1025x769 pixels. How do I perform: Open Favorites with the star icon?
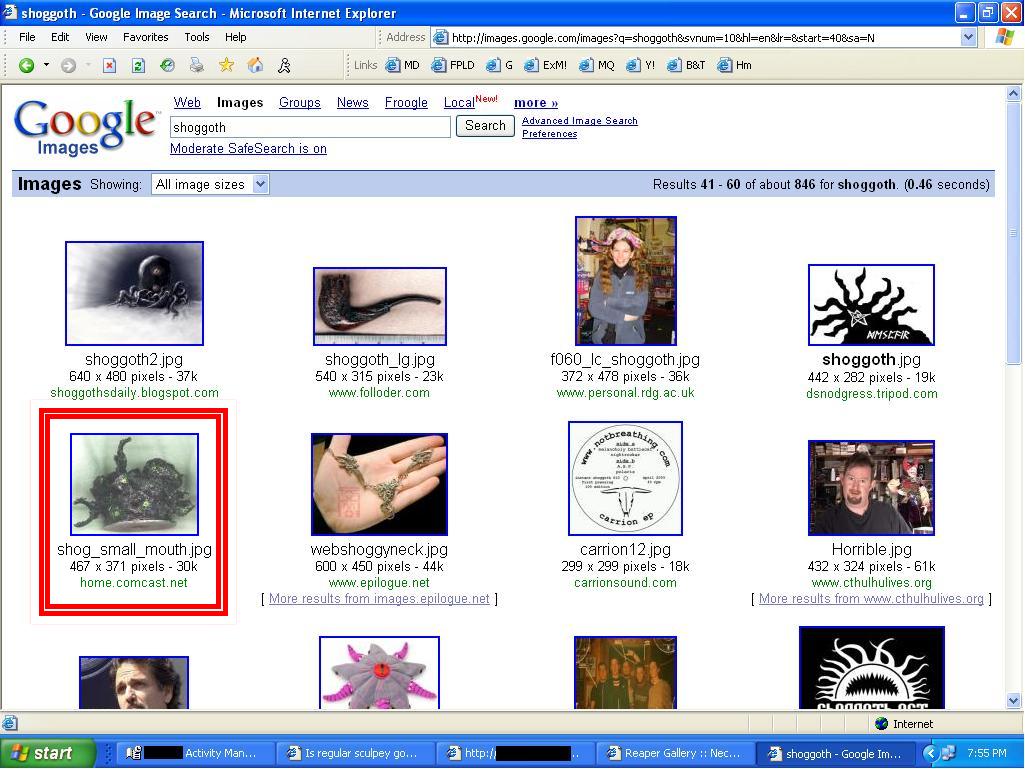(226, 65)
